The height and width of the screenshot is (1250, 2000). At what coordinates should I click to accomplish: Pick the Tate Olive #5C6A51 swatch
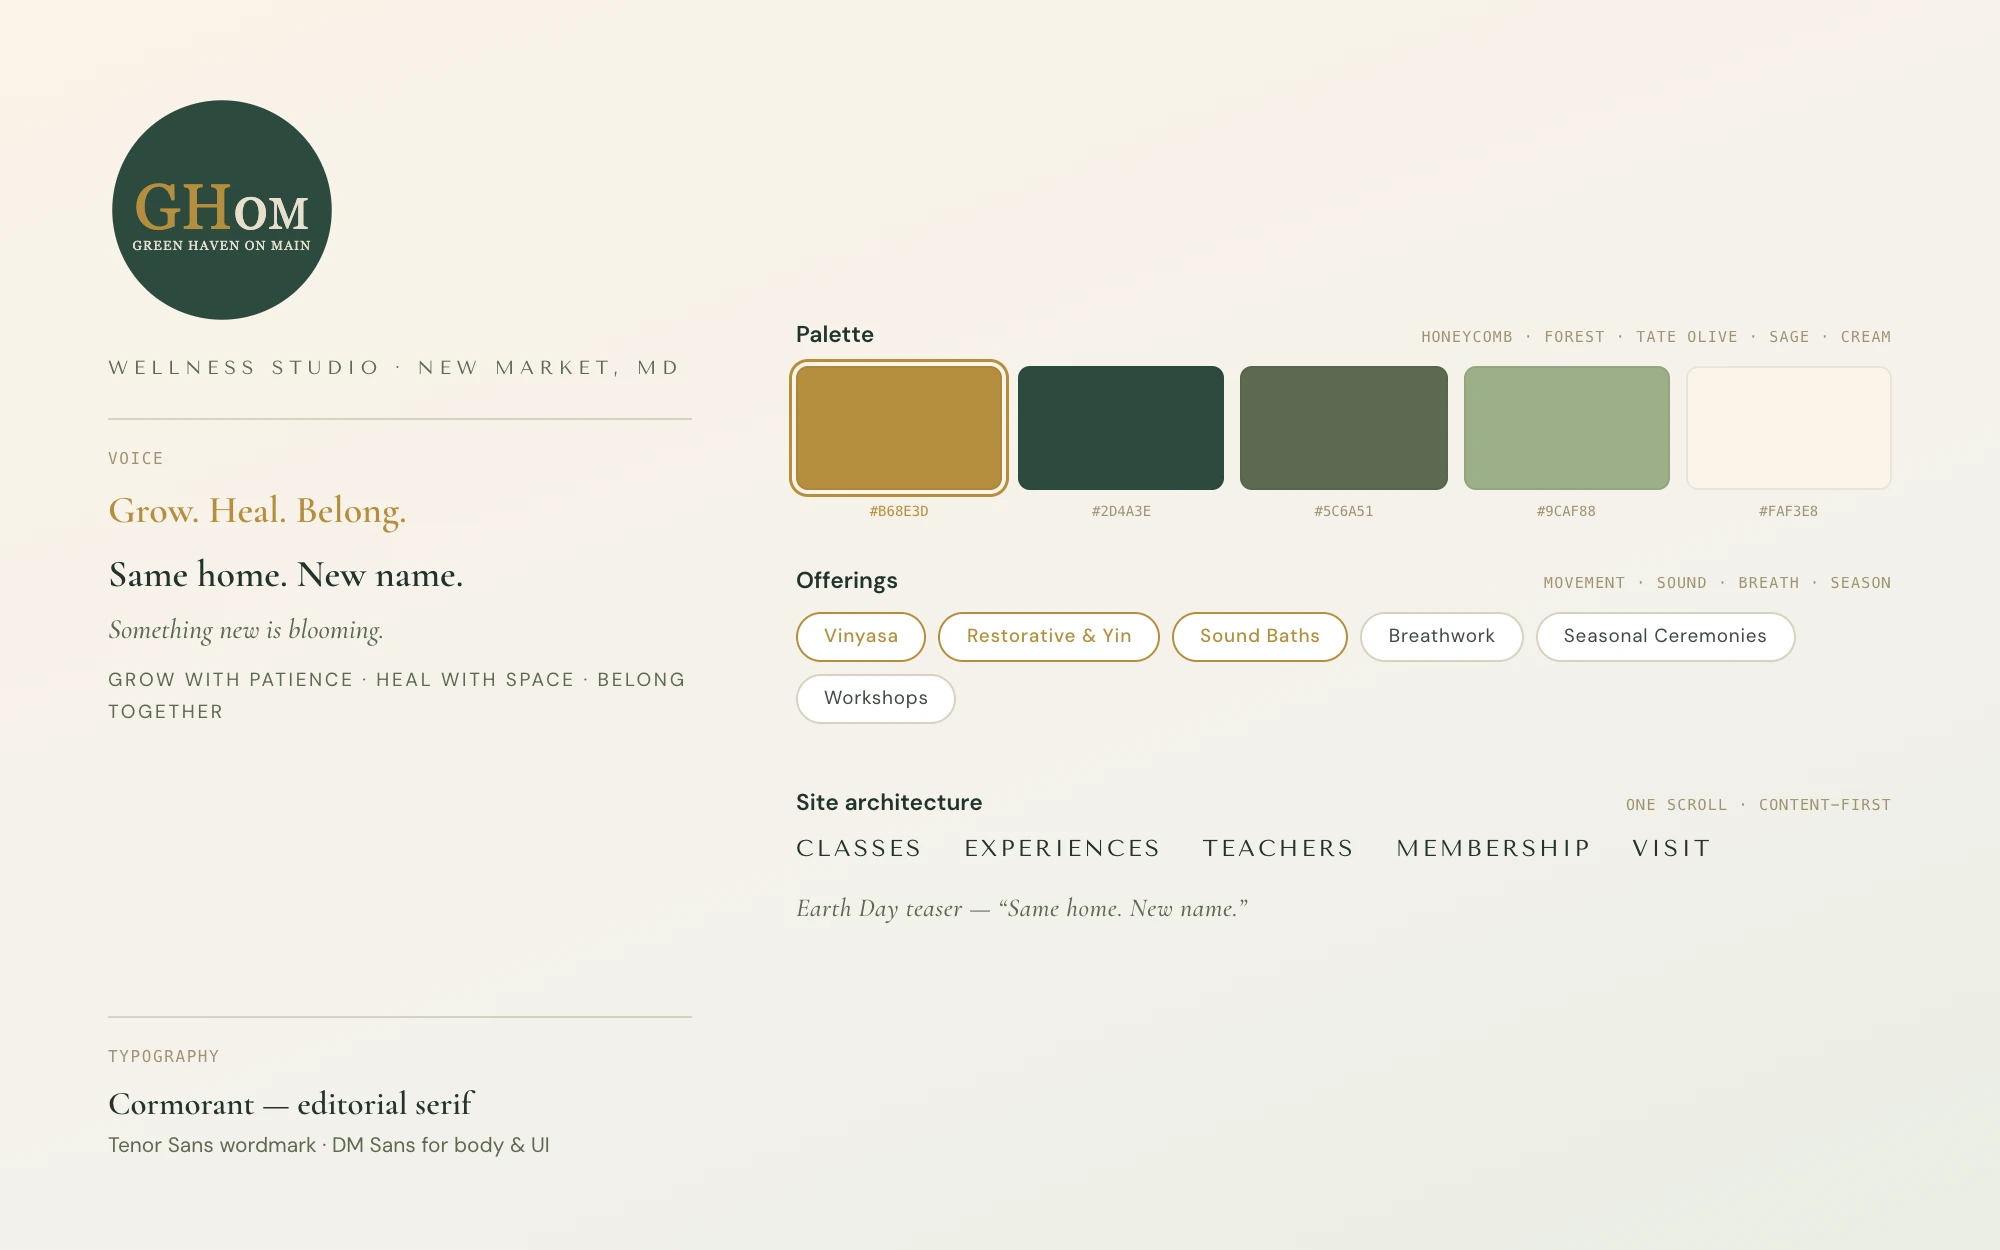[x=1344, y=428]
